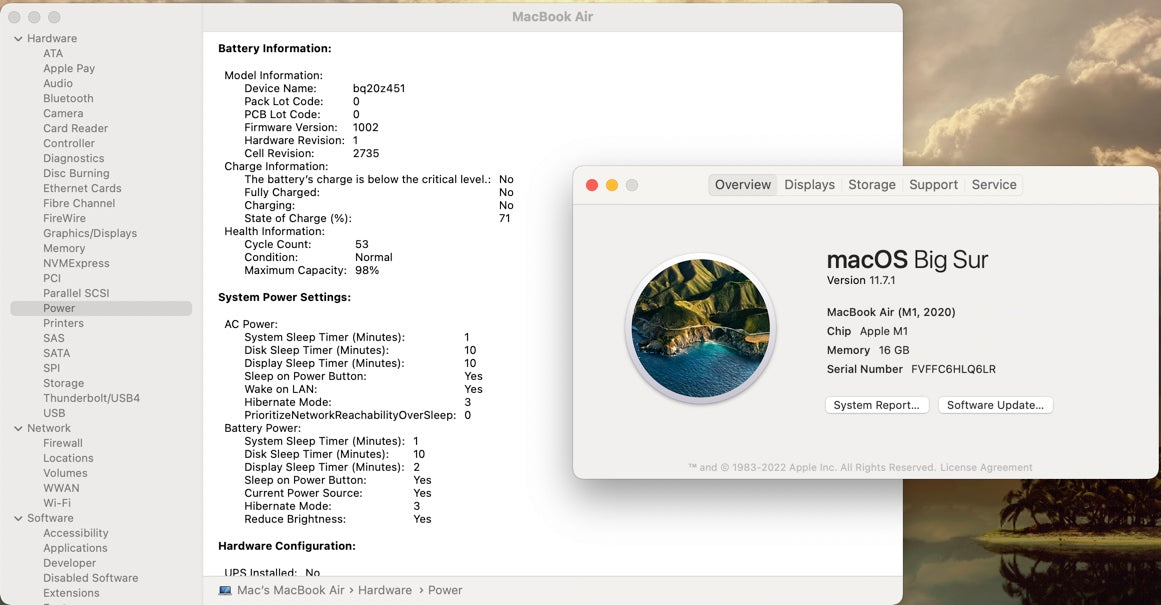The image size is (1161, 605).
Task: Select the Support tab
Action: click(x=933, y=185)
